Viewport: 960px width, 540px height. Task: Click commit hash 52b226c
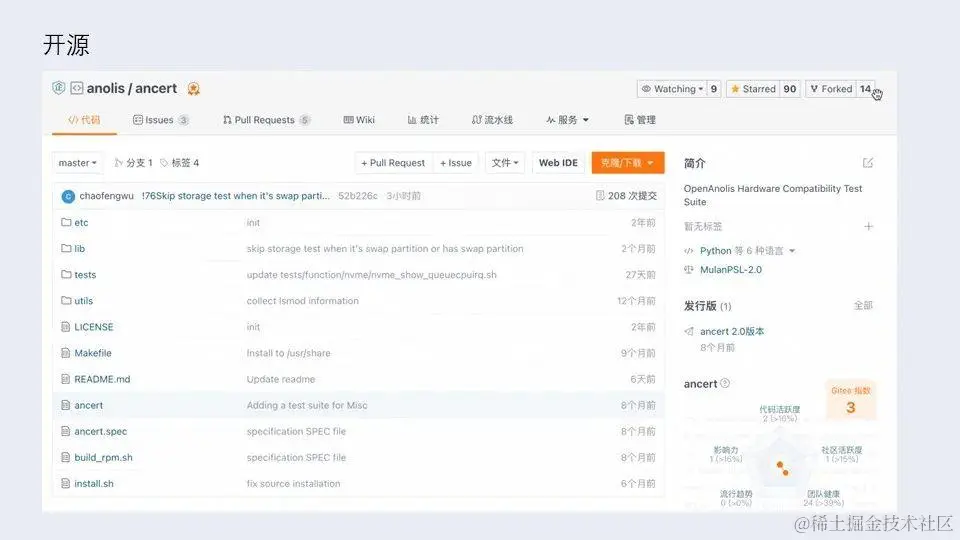[x=358, y=196]
